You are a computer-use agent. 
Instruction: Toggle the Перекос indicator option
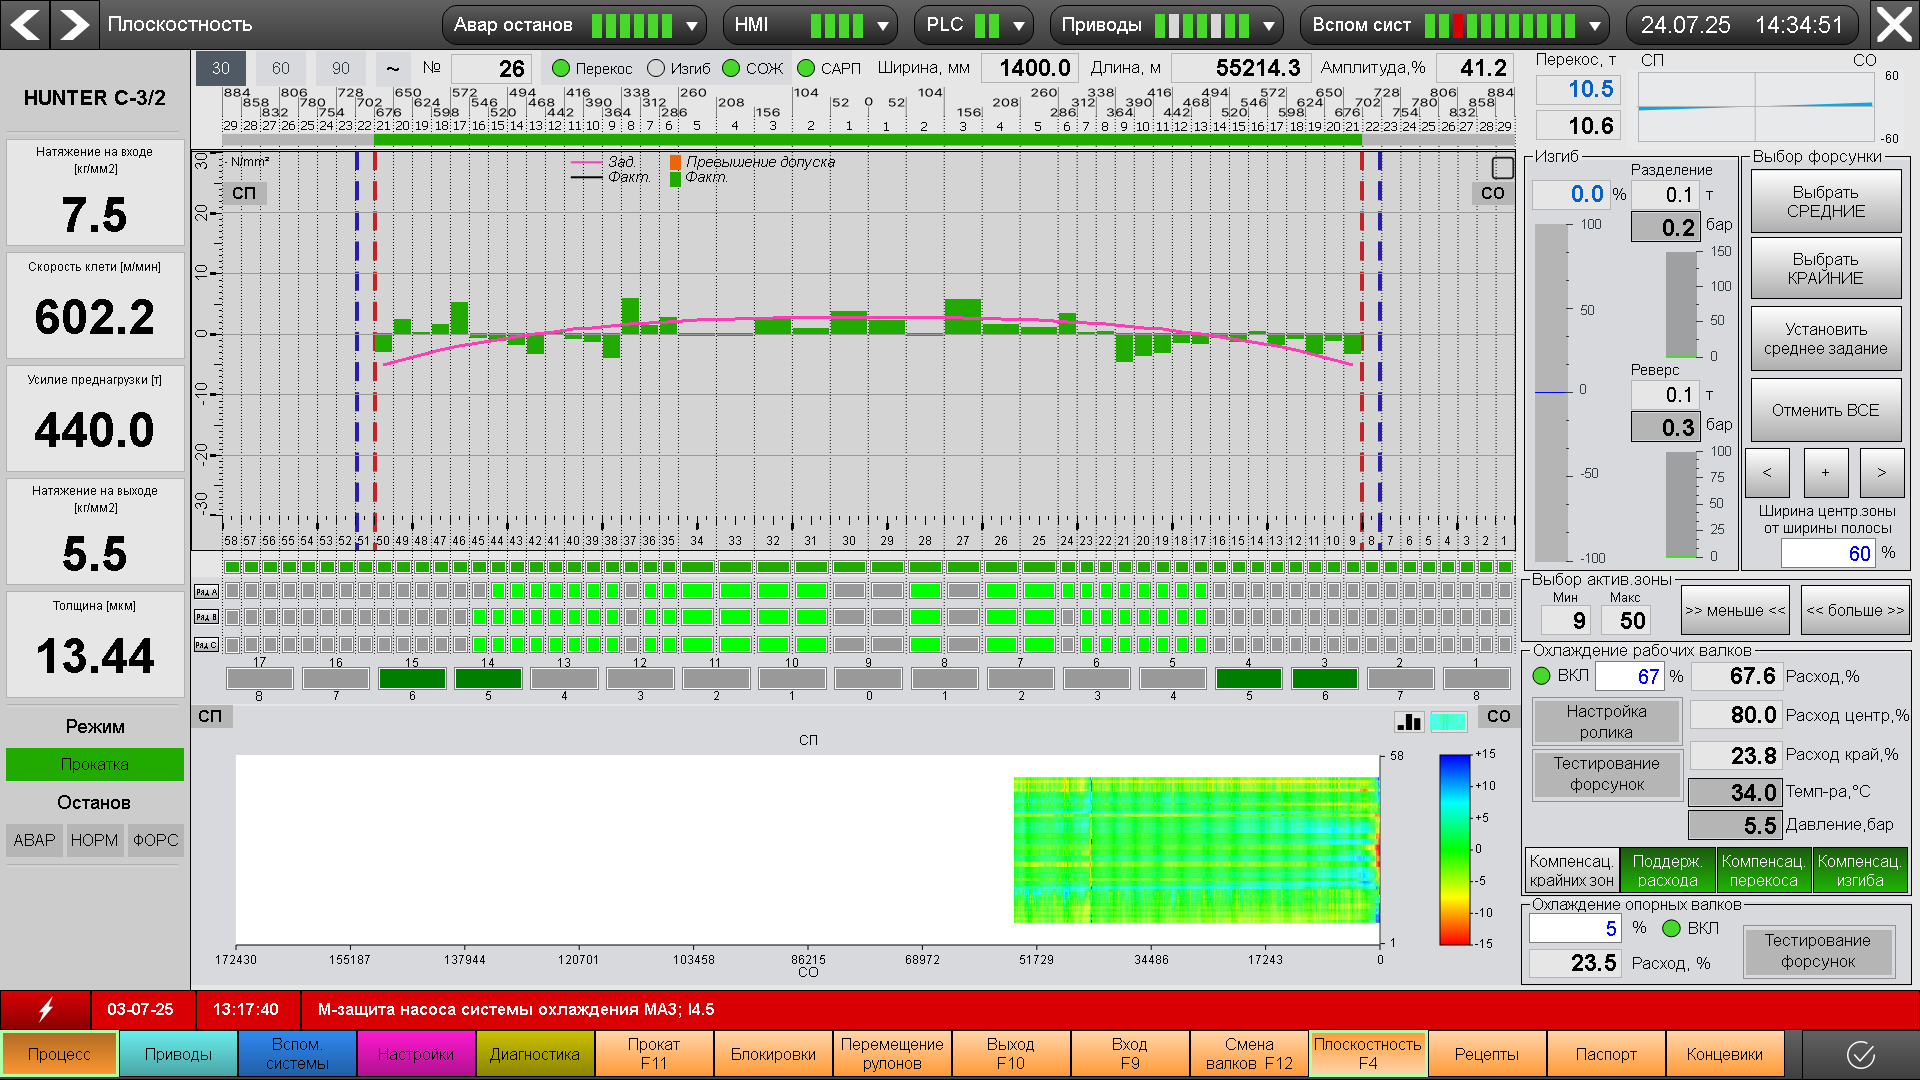point(561,68)
